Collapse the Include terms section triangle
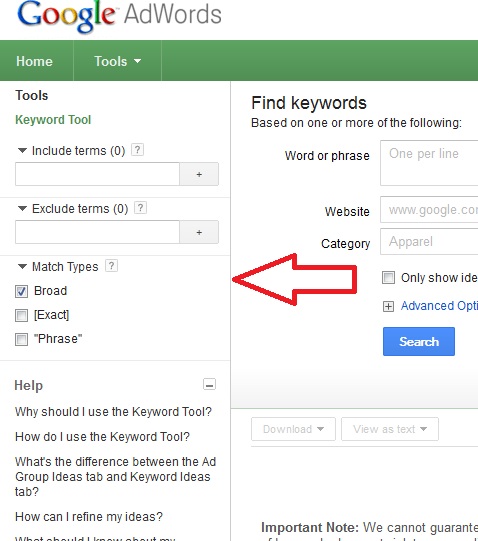The image size is (478, 541). [22, 151]
